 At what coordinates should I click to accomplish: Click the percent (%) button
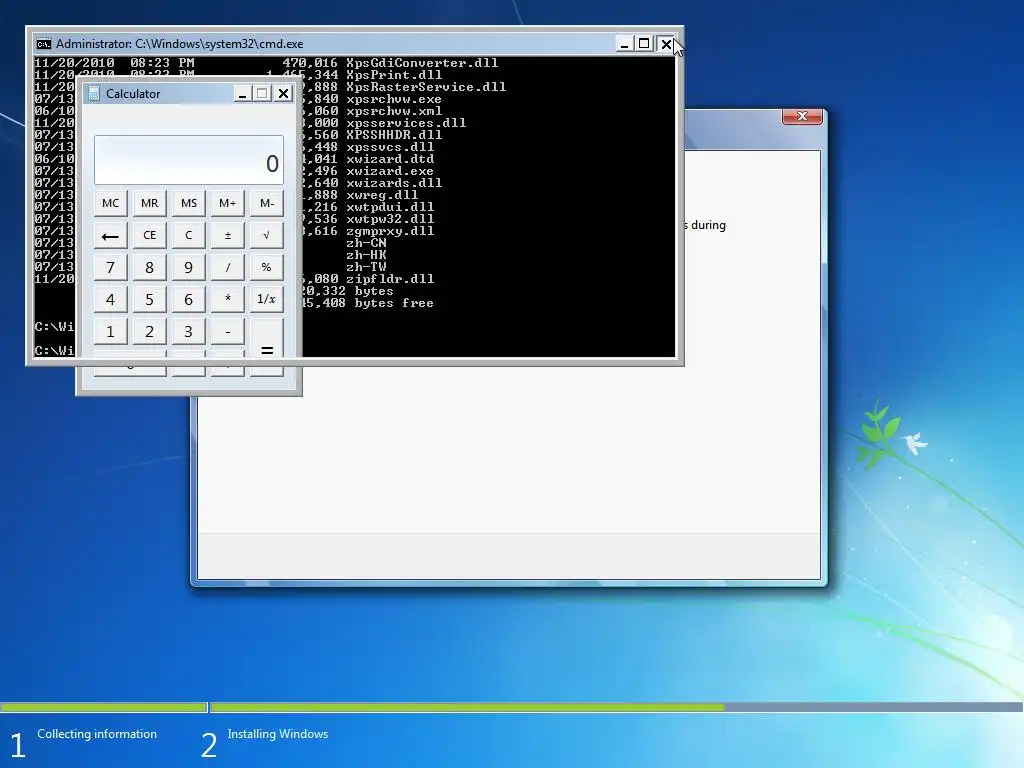click(266, 267)
